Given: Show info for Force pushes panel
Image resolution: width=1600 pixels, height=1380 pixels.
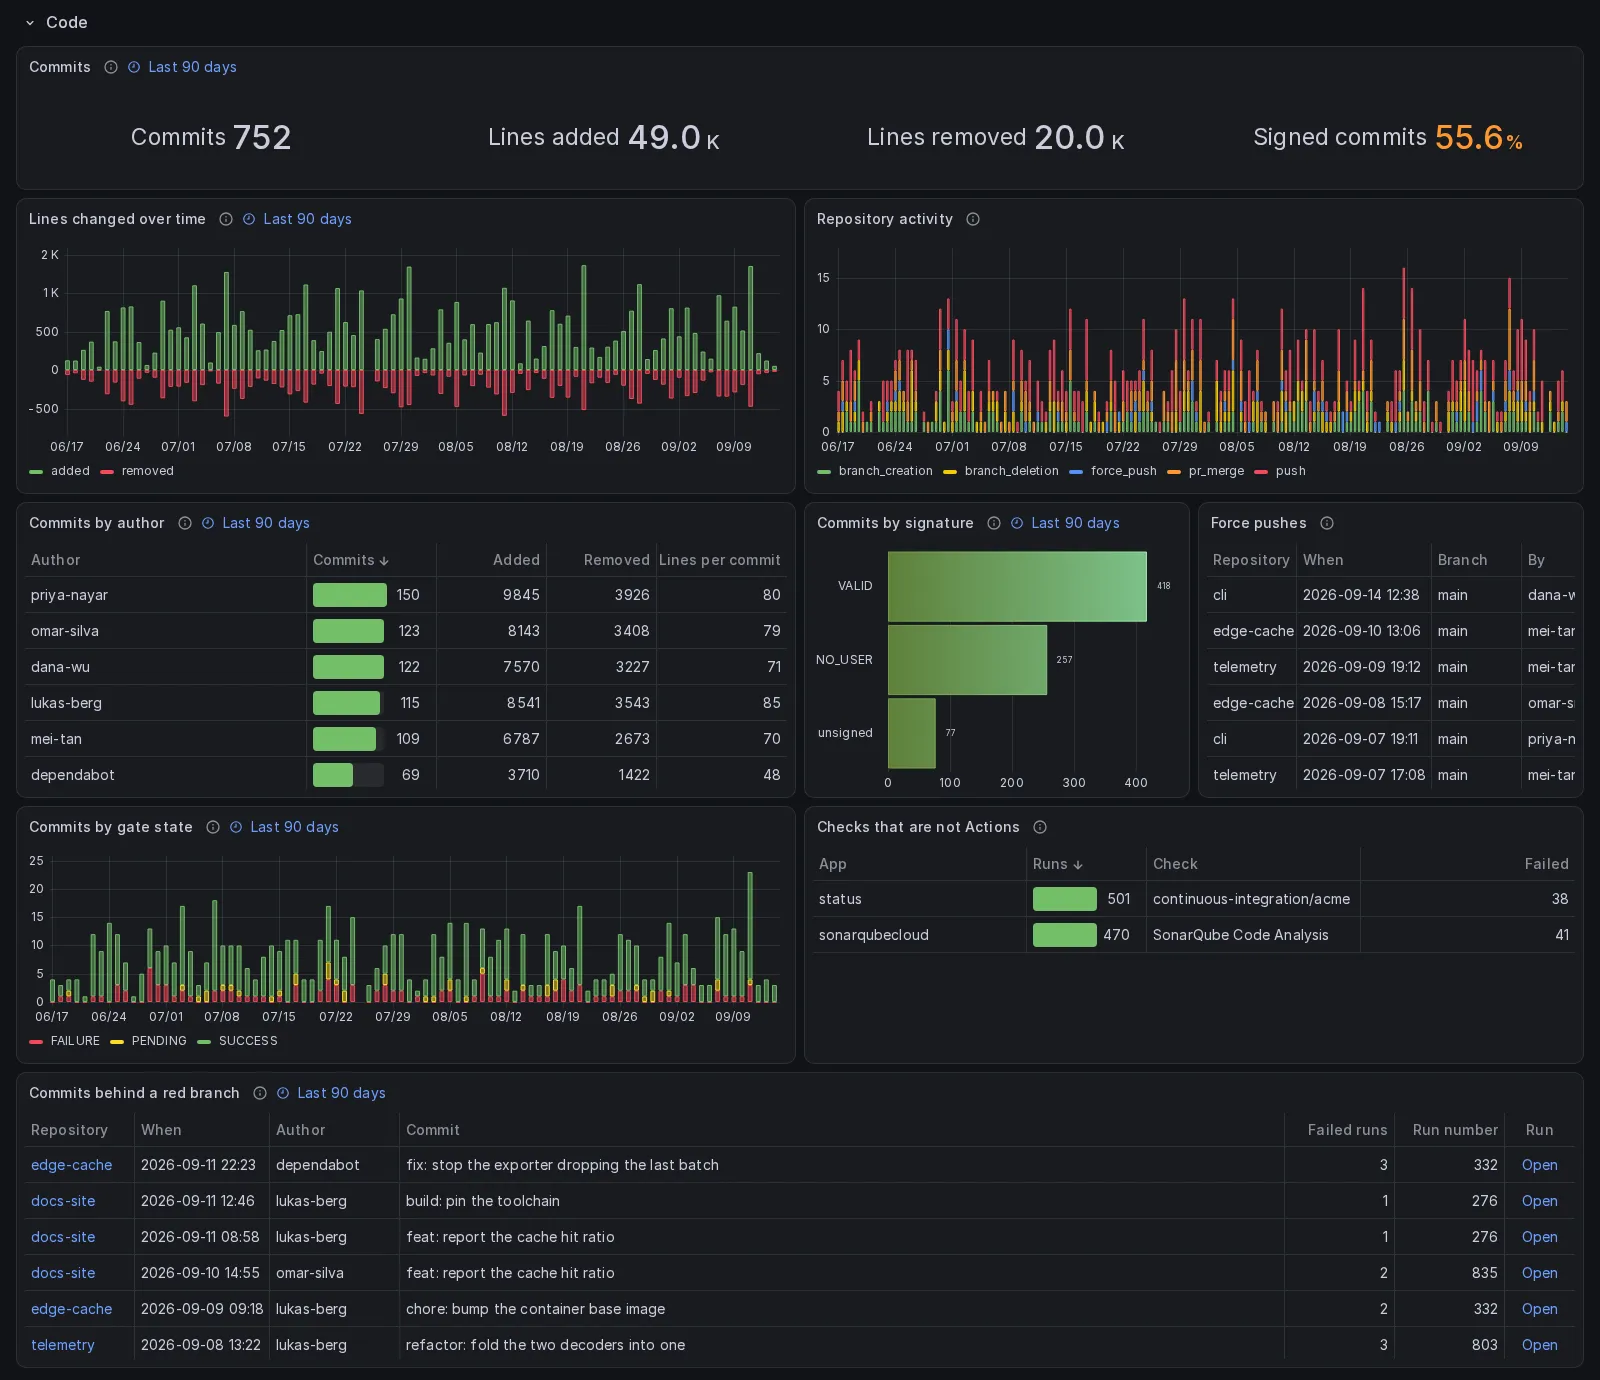Looking at the screenshot, I should point(1327,523).
